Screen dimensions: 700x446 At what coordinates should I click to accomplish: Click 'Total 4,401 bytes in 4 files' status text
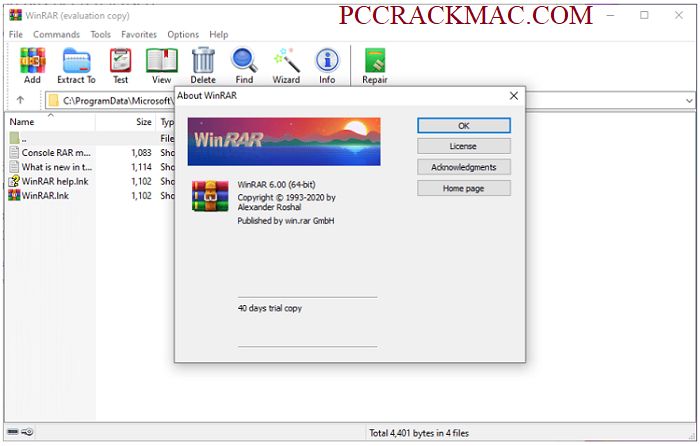coord(419,433)
